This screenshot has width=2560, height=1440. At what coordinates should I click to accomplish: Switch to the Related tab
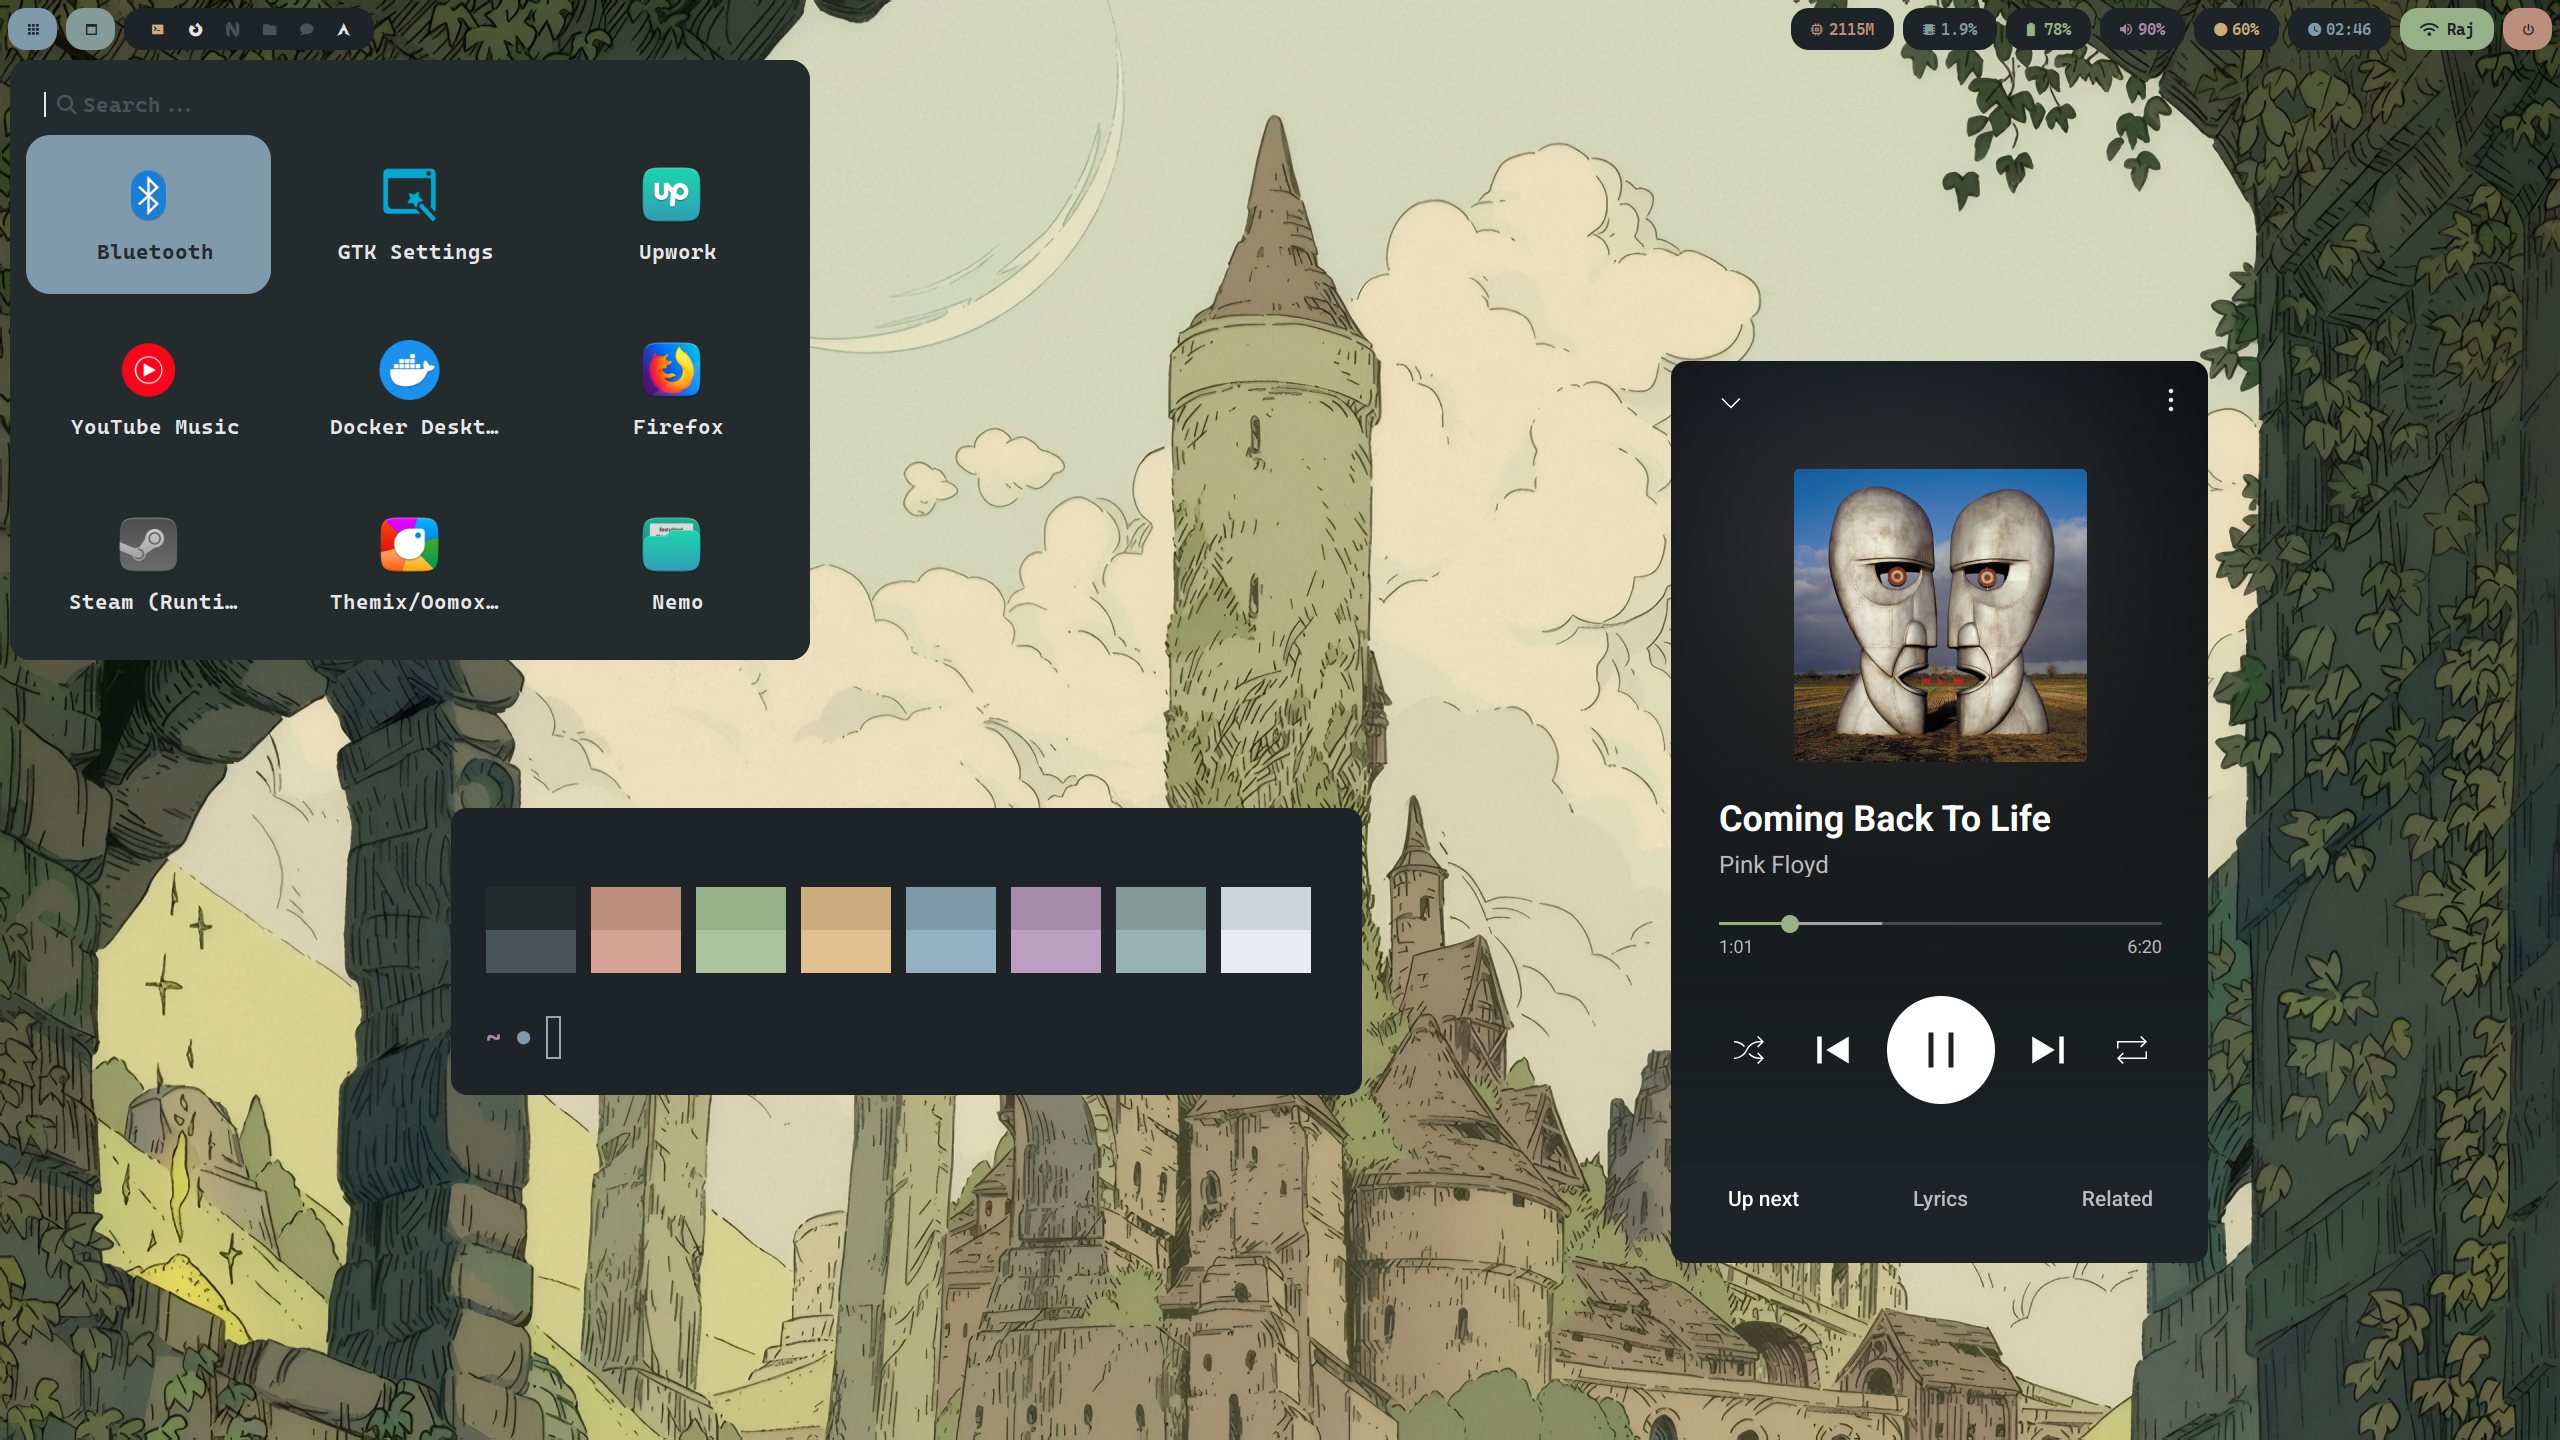[x=2117, y=1198]
